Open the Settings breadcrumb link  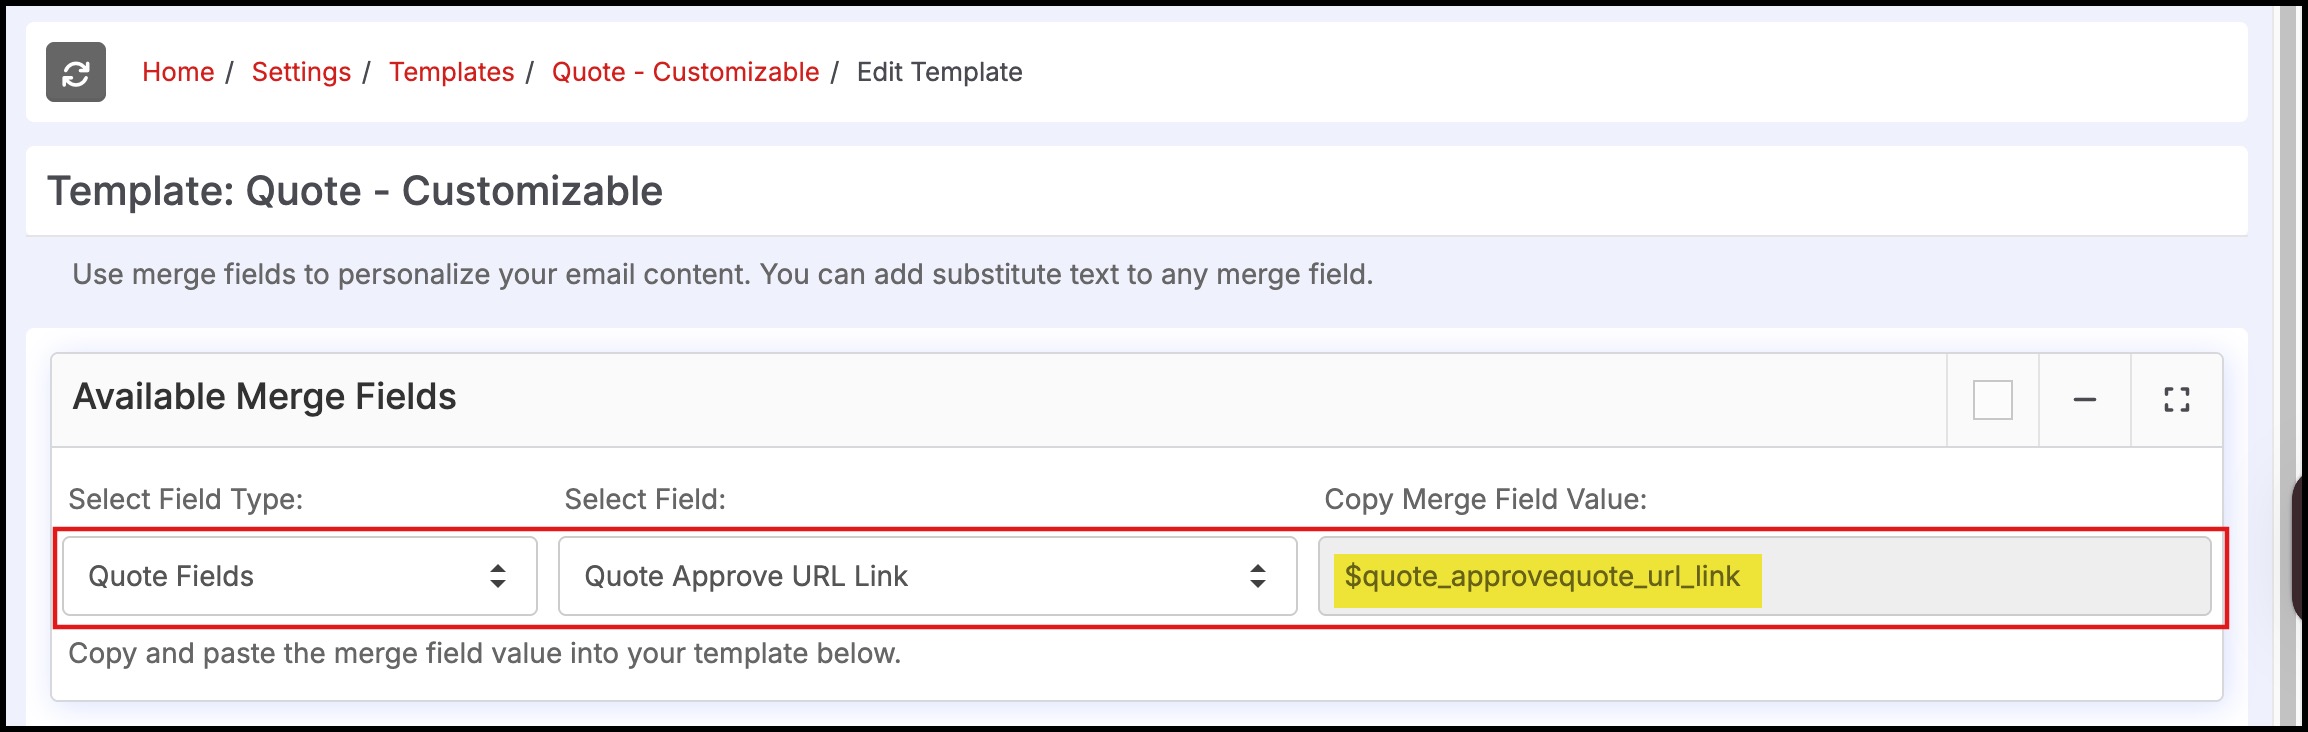coord(301,72)
